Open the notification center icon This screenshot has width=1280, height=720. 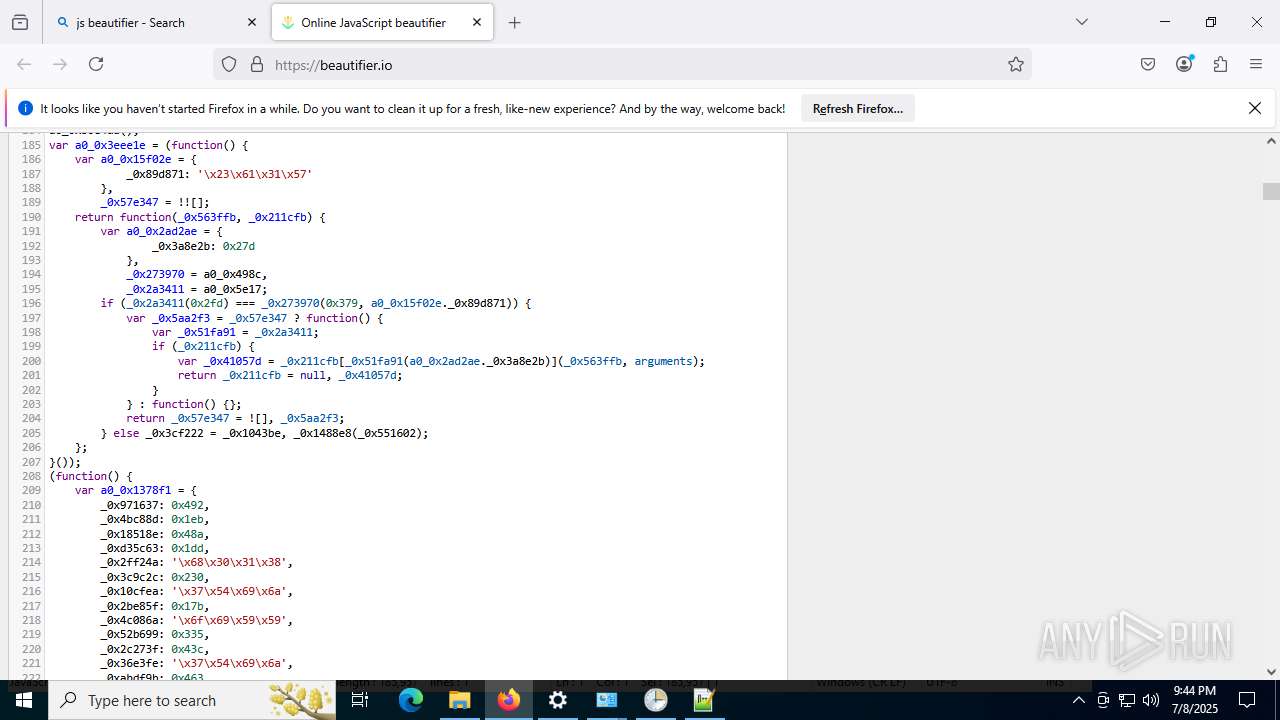coord(1247,700)
